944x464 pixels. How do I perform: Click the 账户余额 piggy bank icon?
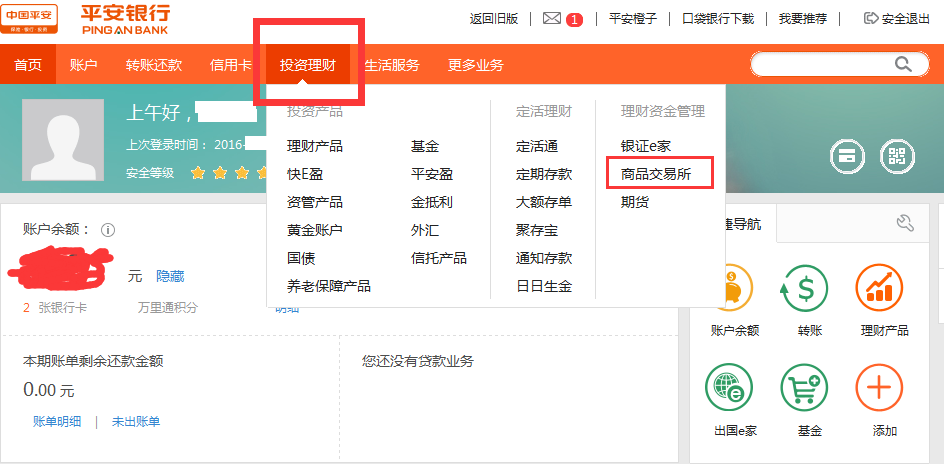click(x=729, y=289)
